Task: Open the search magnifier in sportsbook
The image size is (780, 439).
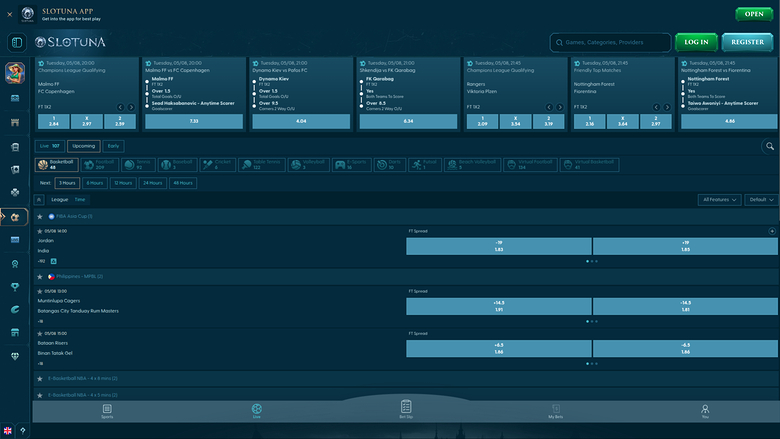Action: tap(769, 146)
